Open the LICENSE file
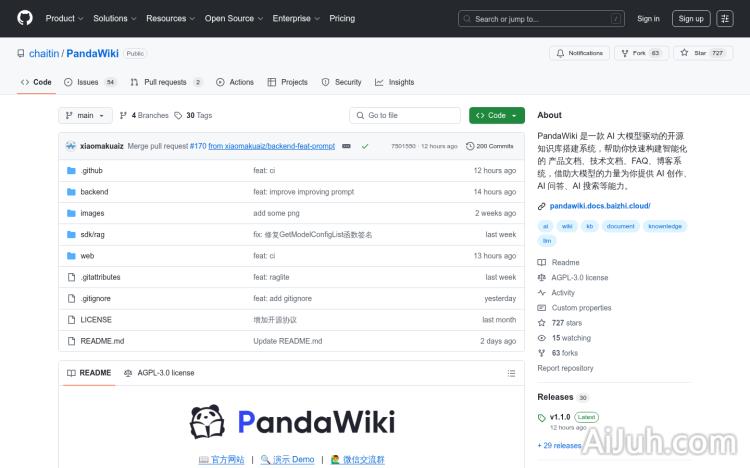The width and height of the screenshot is (750, 468). [96, 319]
